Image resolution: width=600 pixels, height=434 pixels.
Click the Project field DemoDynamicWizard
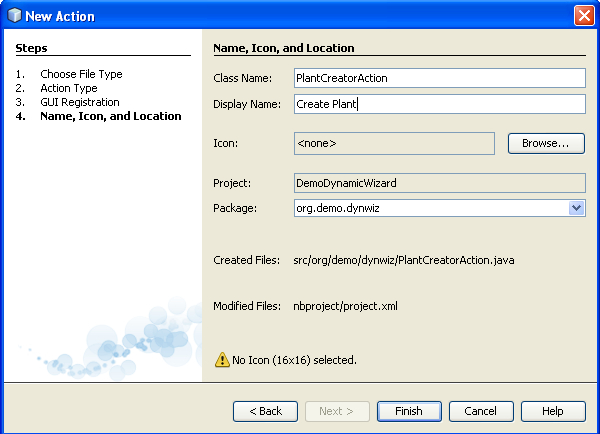pos(438,183)
